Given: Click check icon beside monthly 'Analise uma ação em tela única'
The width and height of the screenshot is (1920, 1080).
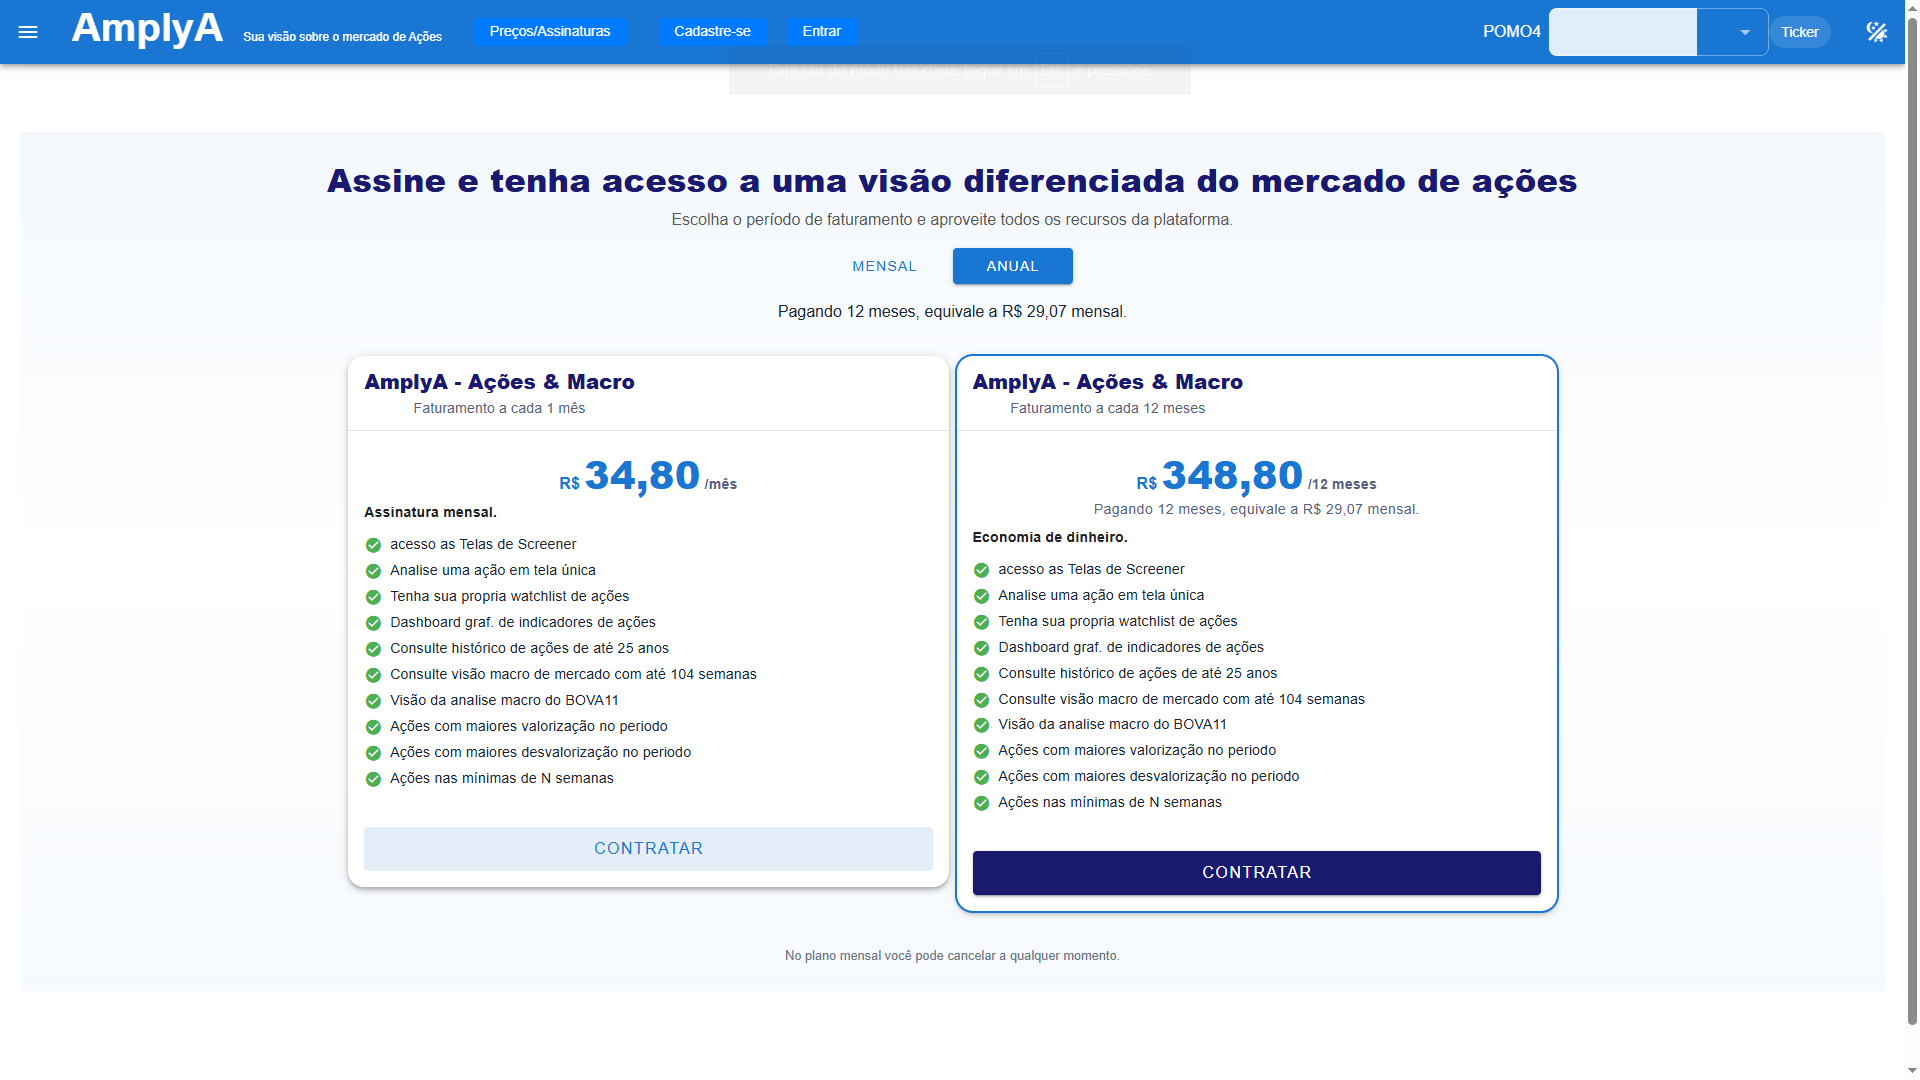Looking at the screenshot, I should point(373,571).
